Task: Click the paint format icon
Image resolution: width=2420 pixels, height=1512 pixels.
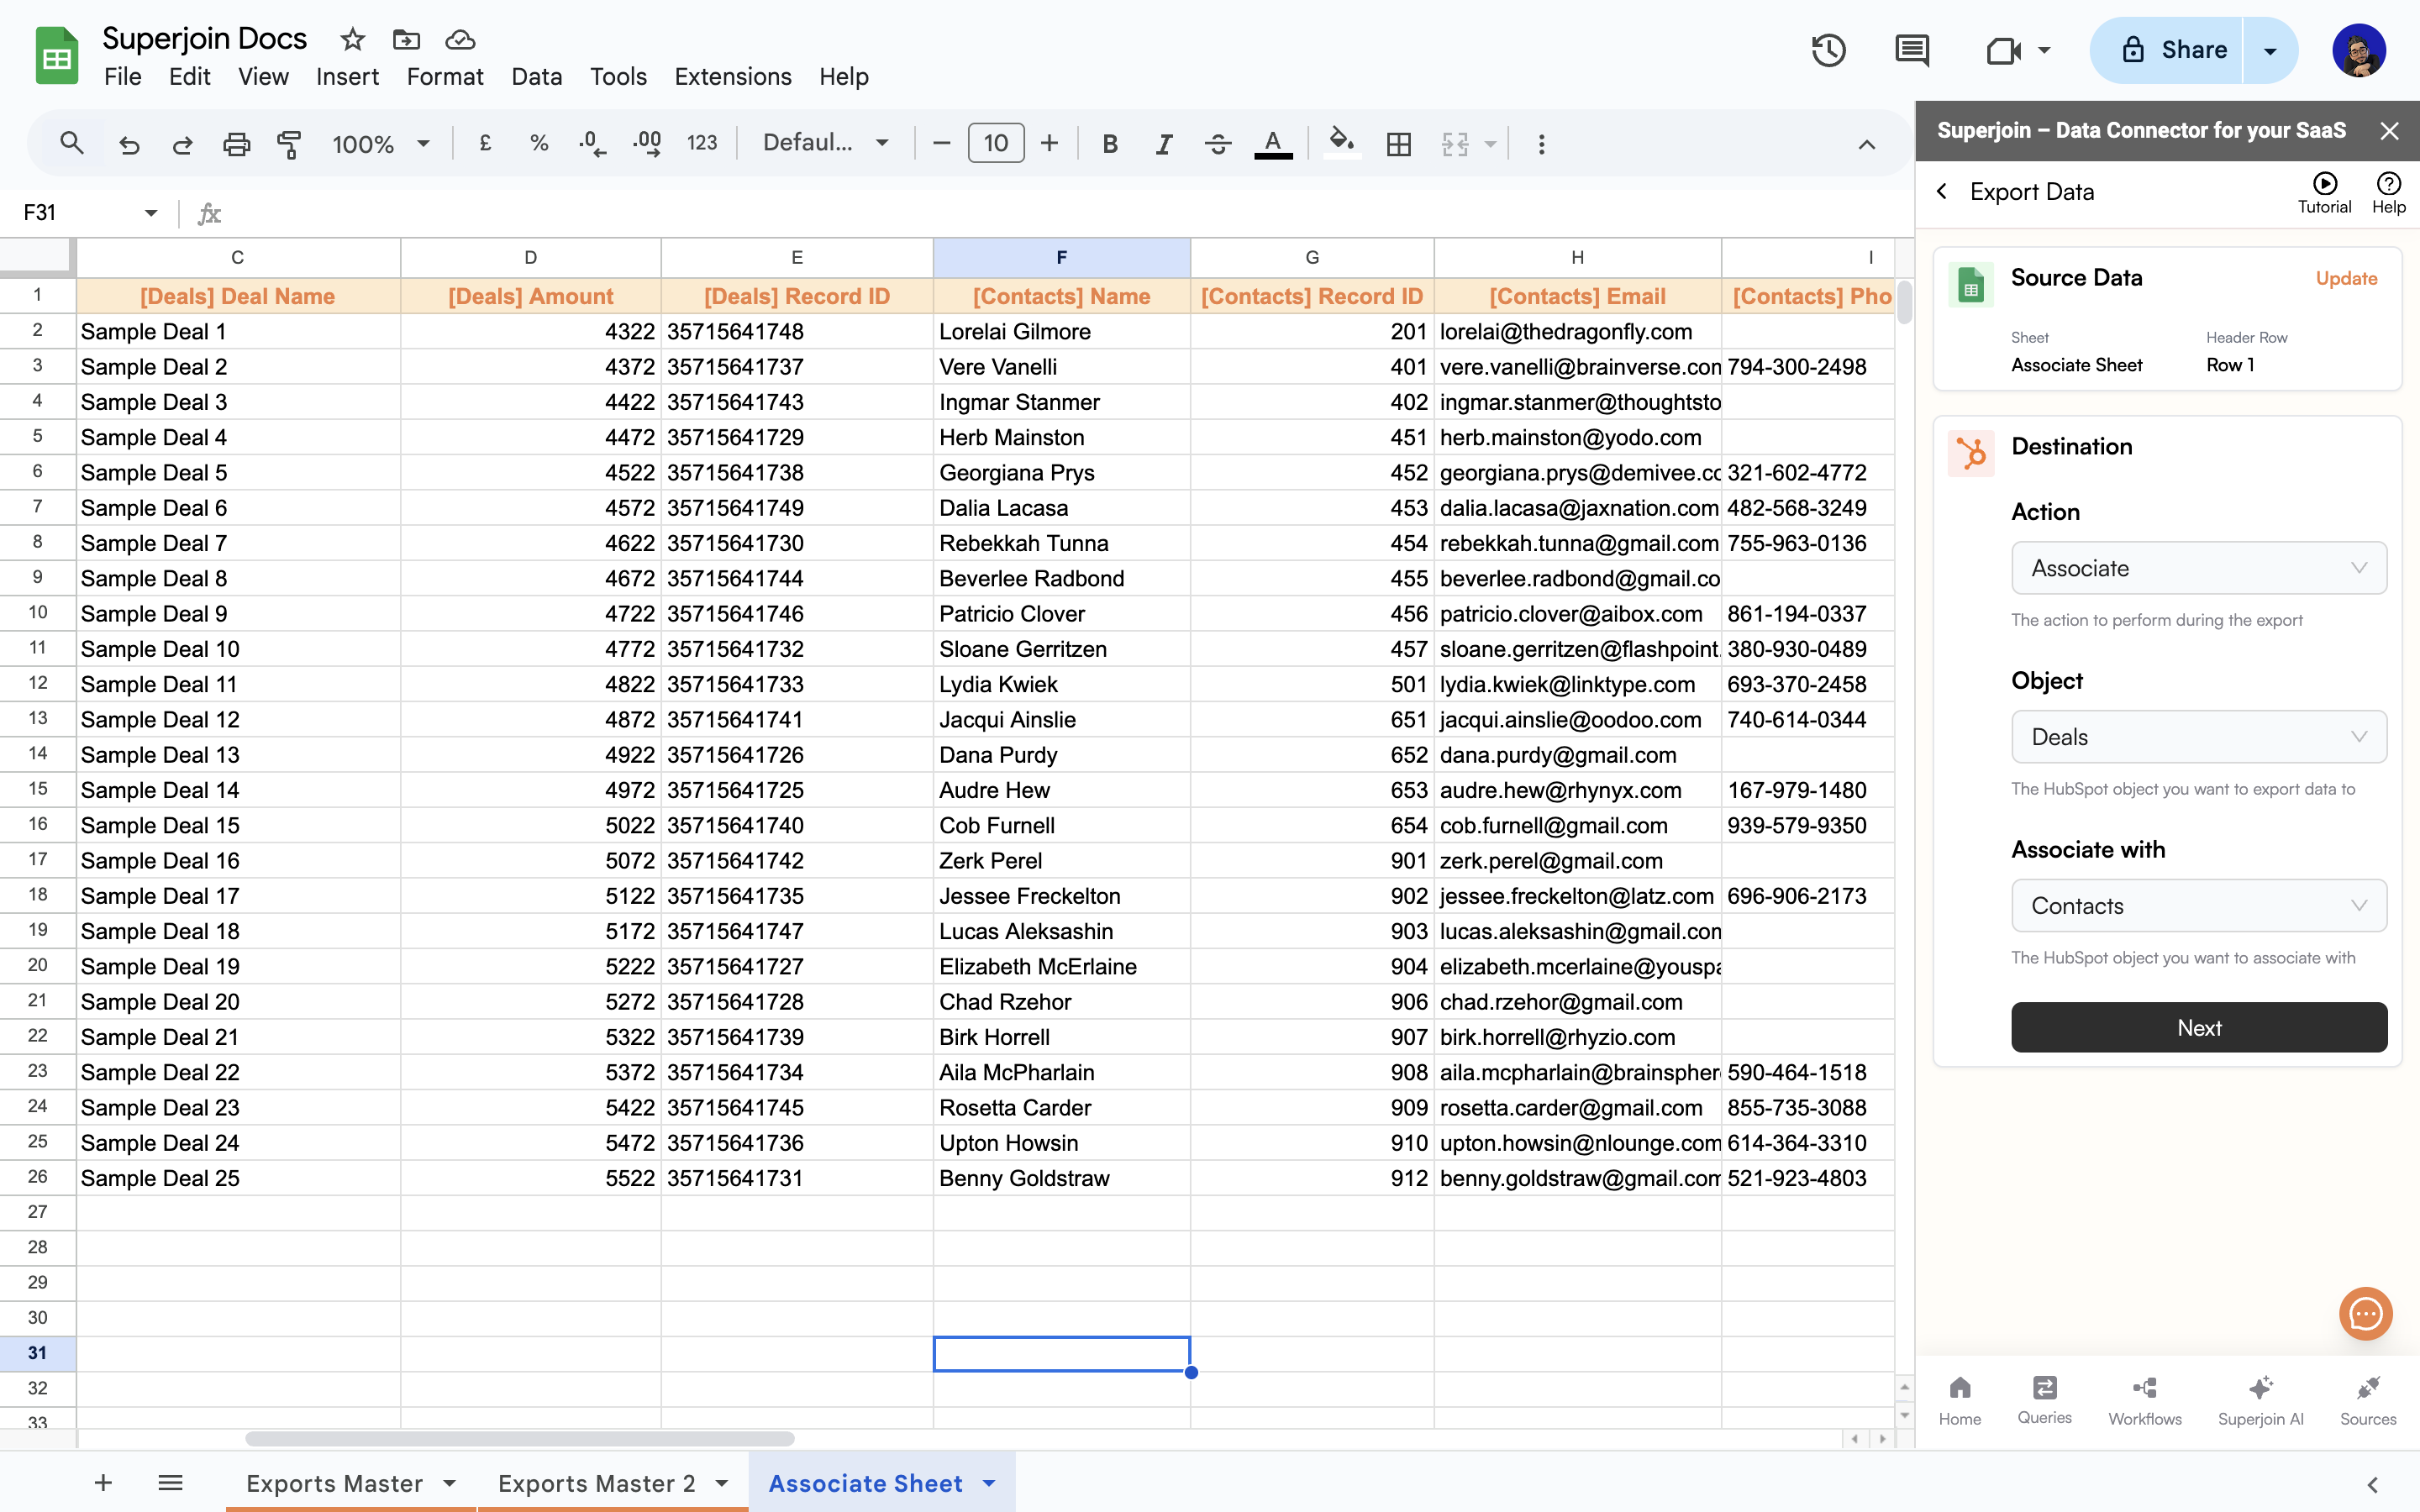Action: tap(289, 144)
